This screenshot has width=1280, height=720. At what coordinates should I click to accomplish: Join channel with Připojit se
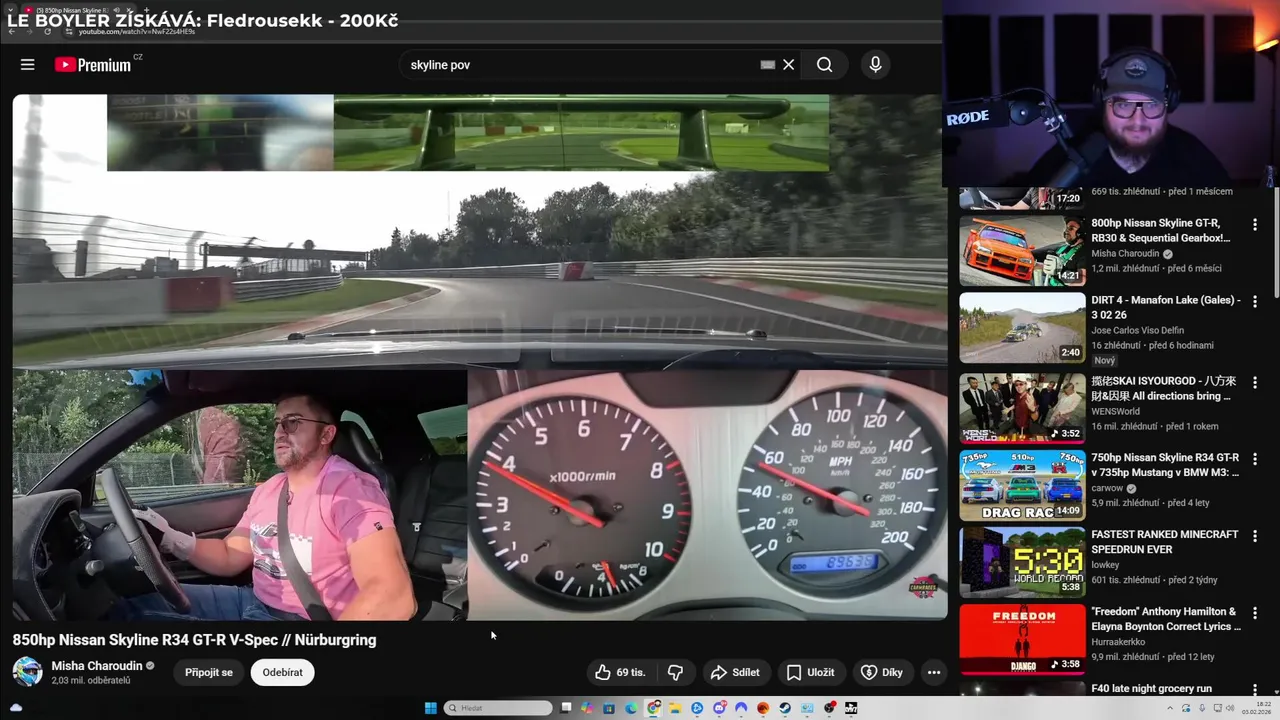point(208,672)
